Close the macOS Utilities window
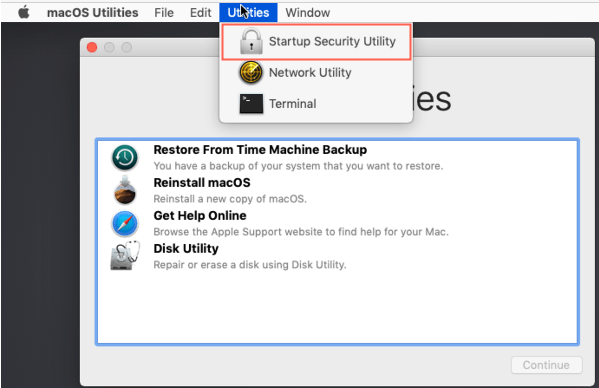The height and width of the screenshot is (388, 599). click(92, 47)
